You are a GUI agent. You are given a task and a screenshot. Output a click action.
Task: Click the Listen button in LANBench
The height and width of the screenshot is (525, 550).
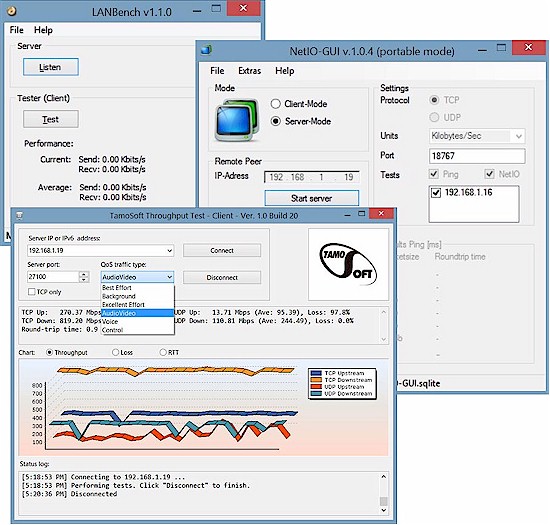pos(51,67)
